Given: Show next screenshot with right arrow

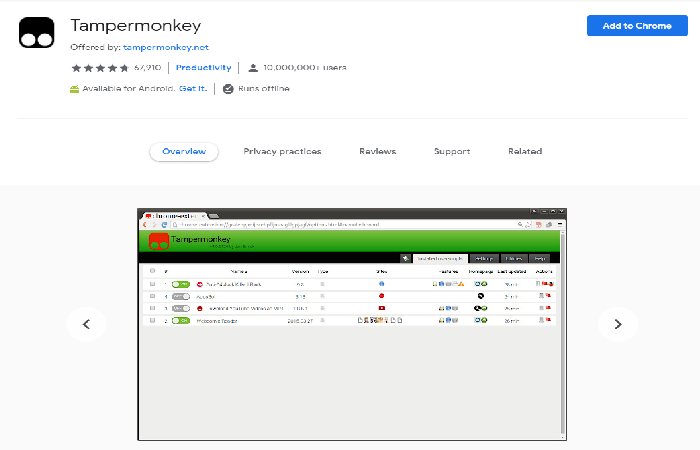Looking at the screenshot, I should (618, 324).
